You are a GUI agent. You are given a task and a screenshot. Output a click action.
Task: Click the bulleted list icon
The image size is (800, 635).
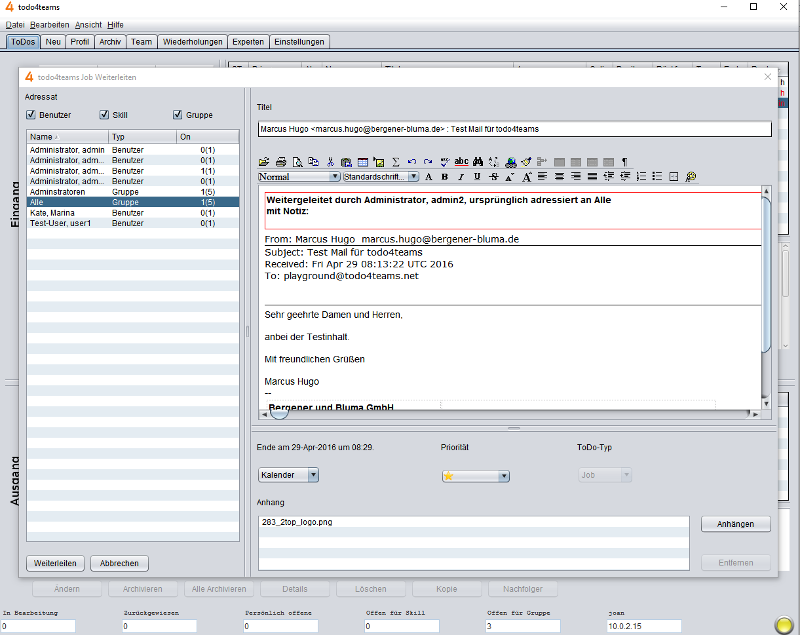coord(657,176)
